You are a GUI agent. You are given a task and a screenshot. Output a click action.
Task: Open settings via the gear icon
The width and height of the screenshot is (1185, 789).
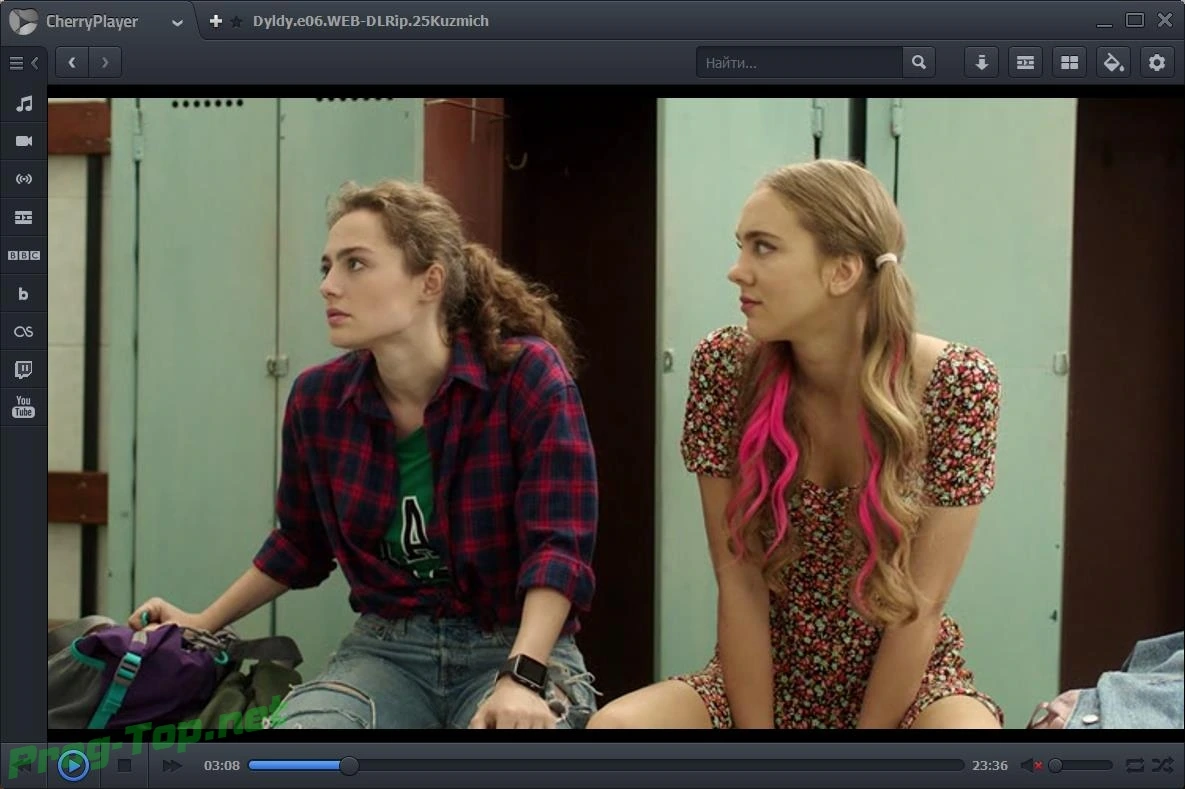[x=1157, y=63]
